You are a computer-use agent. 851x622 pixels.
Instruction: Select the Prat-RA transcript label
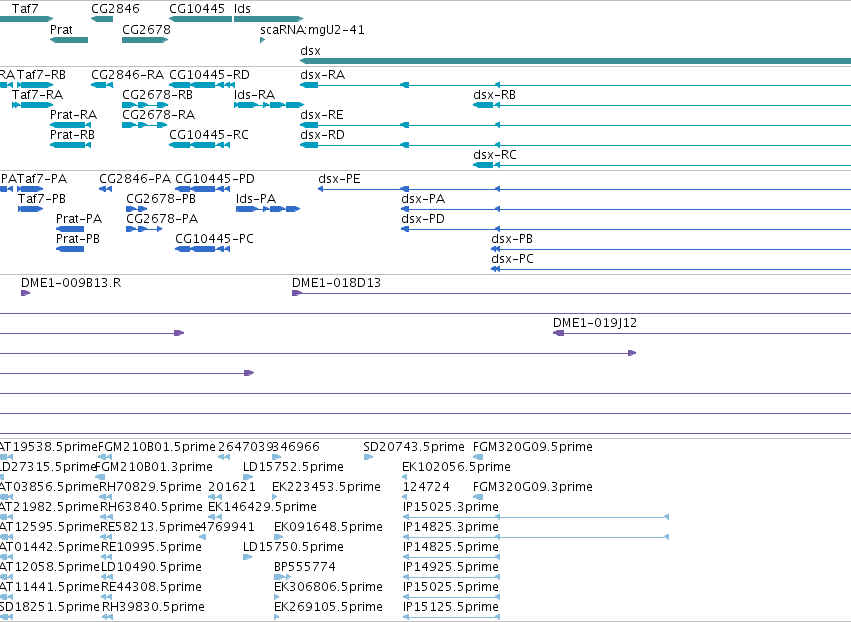(73, 115)
